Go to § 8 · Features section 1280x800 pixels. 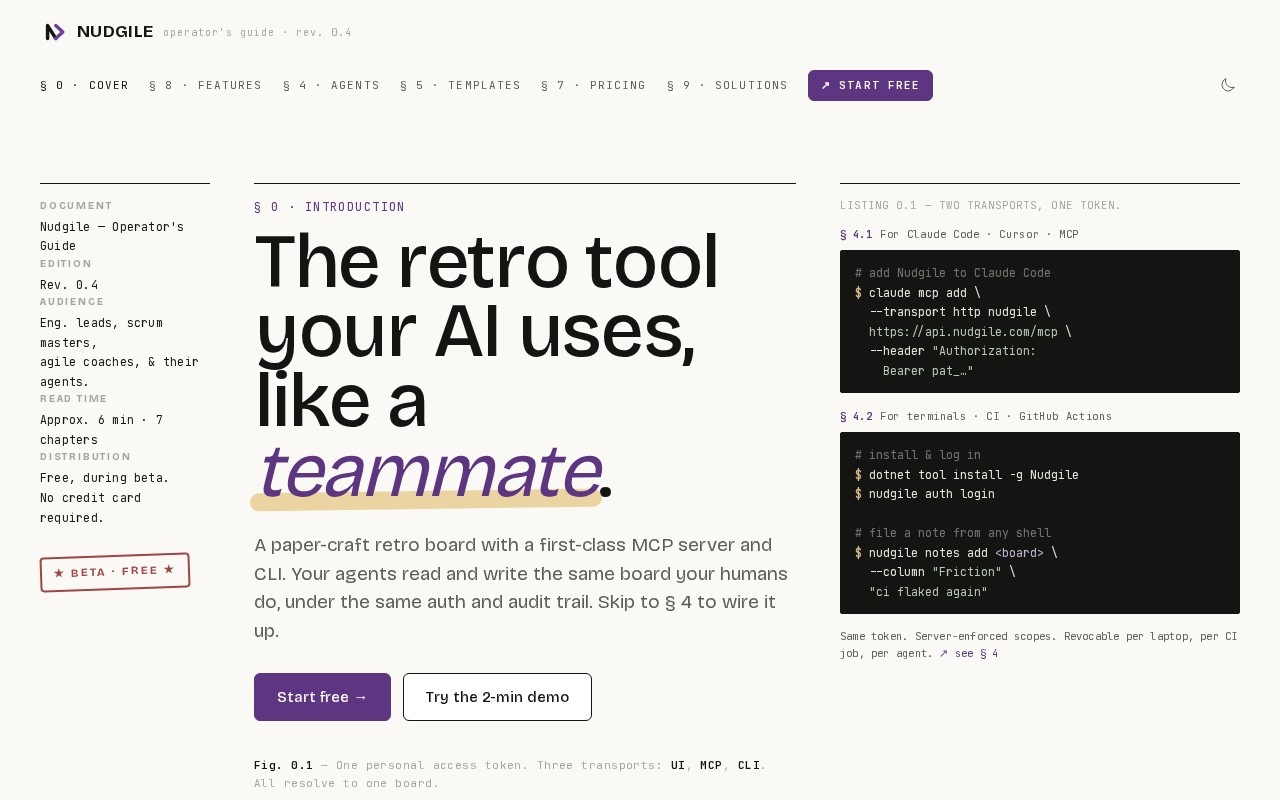point(205,85)
